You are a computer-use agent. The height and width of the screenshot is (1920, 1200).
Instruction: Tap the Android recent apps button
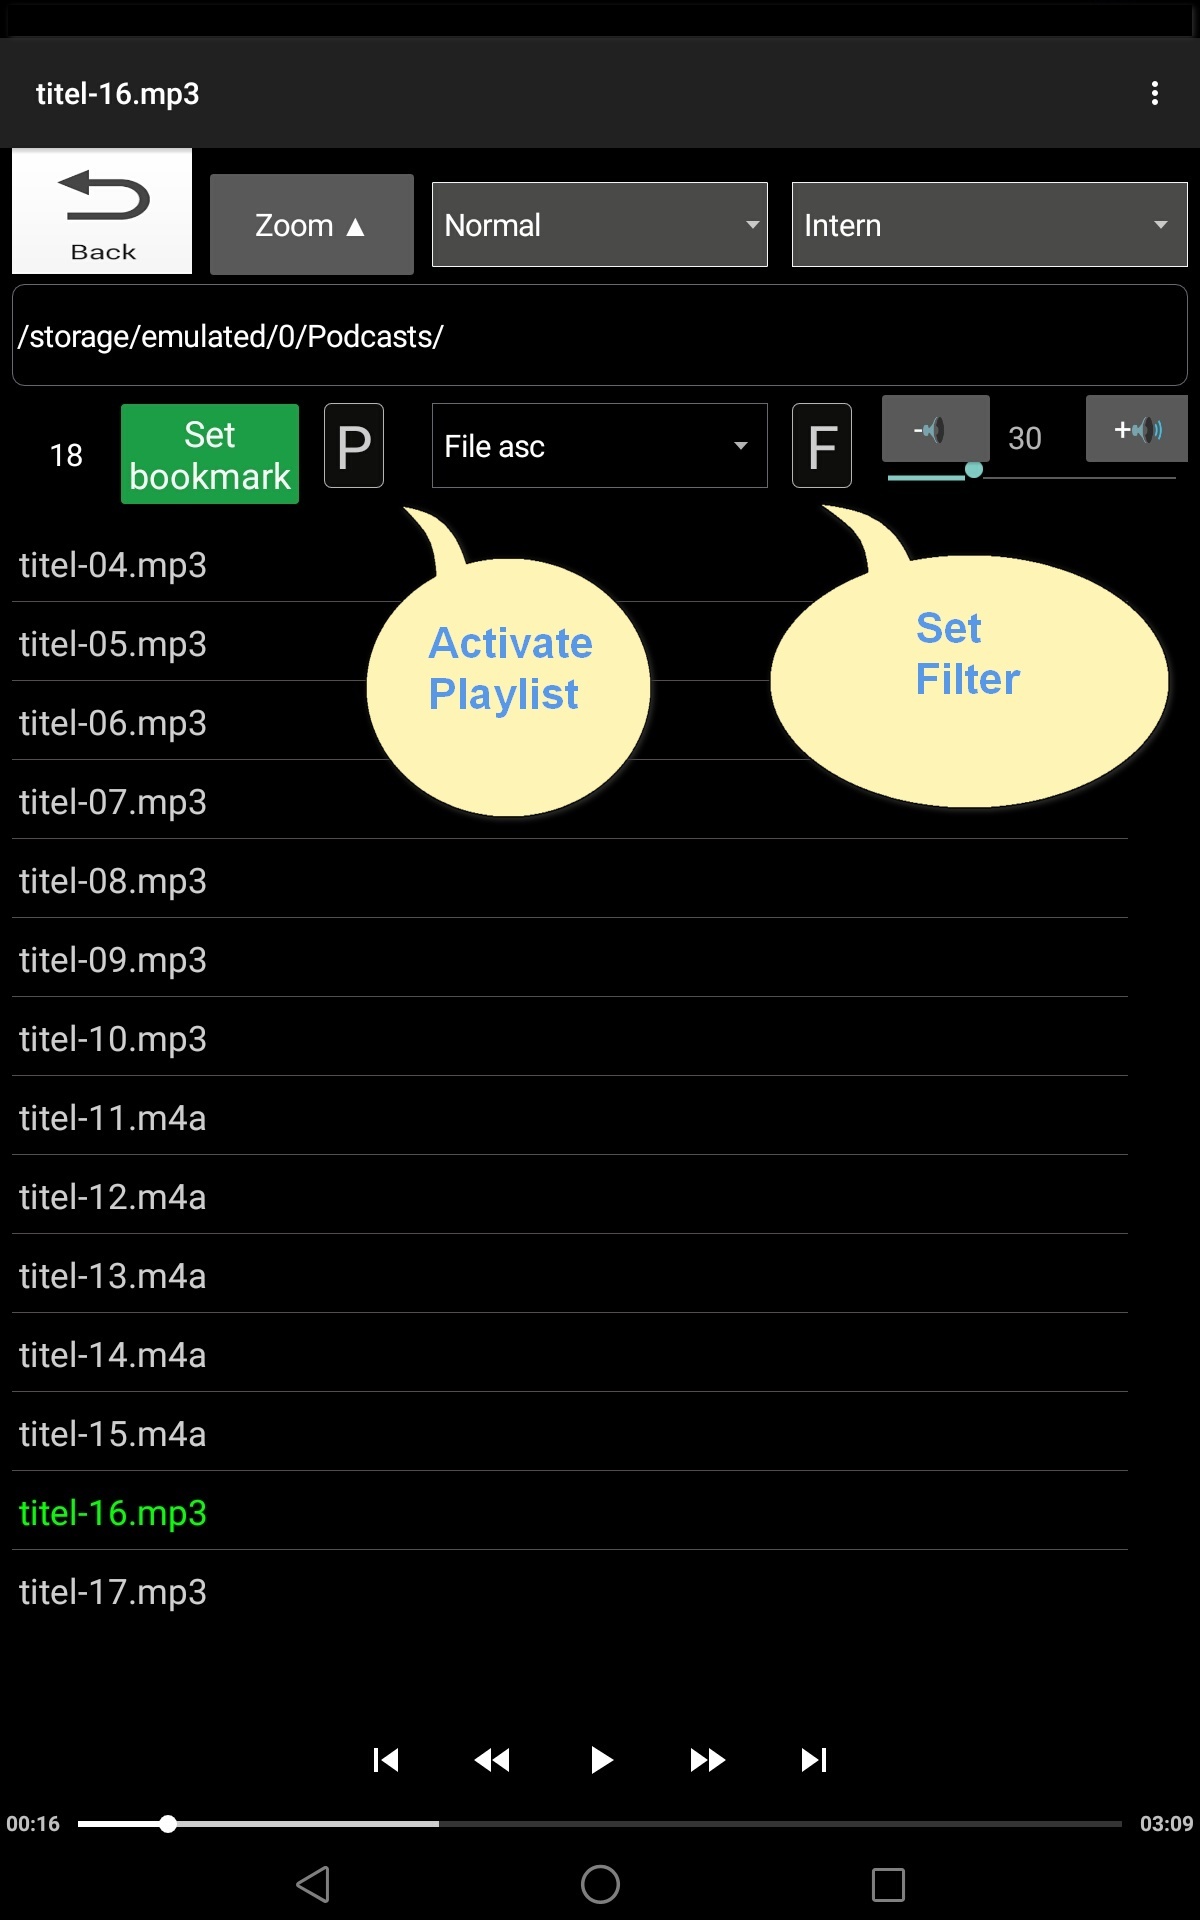[x=888, y=1884]
